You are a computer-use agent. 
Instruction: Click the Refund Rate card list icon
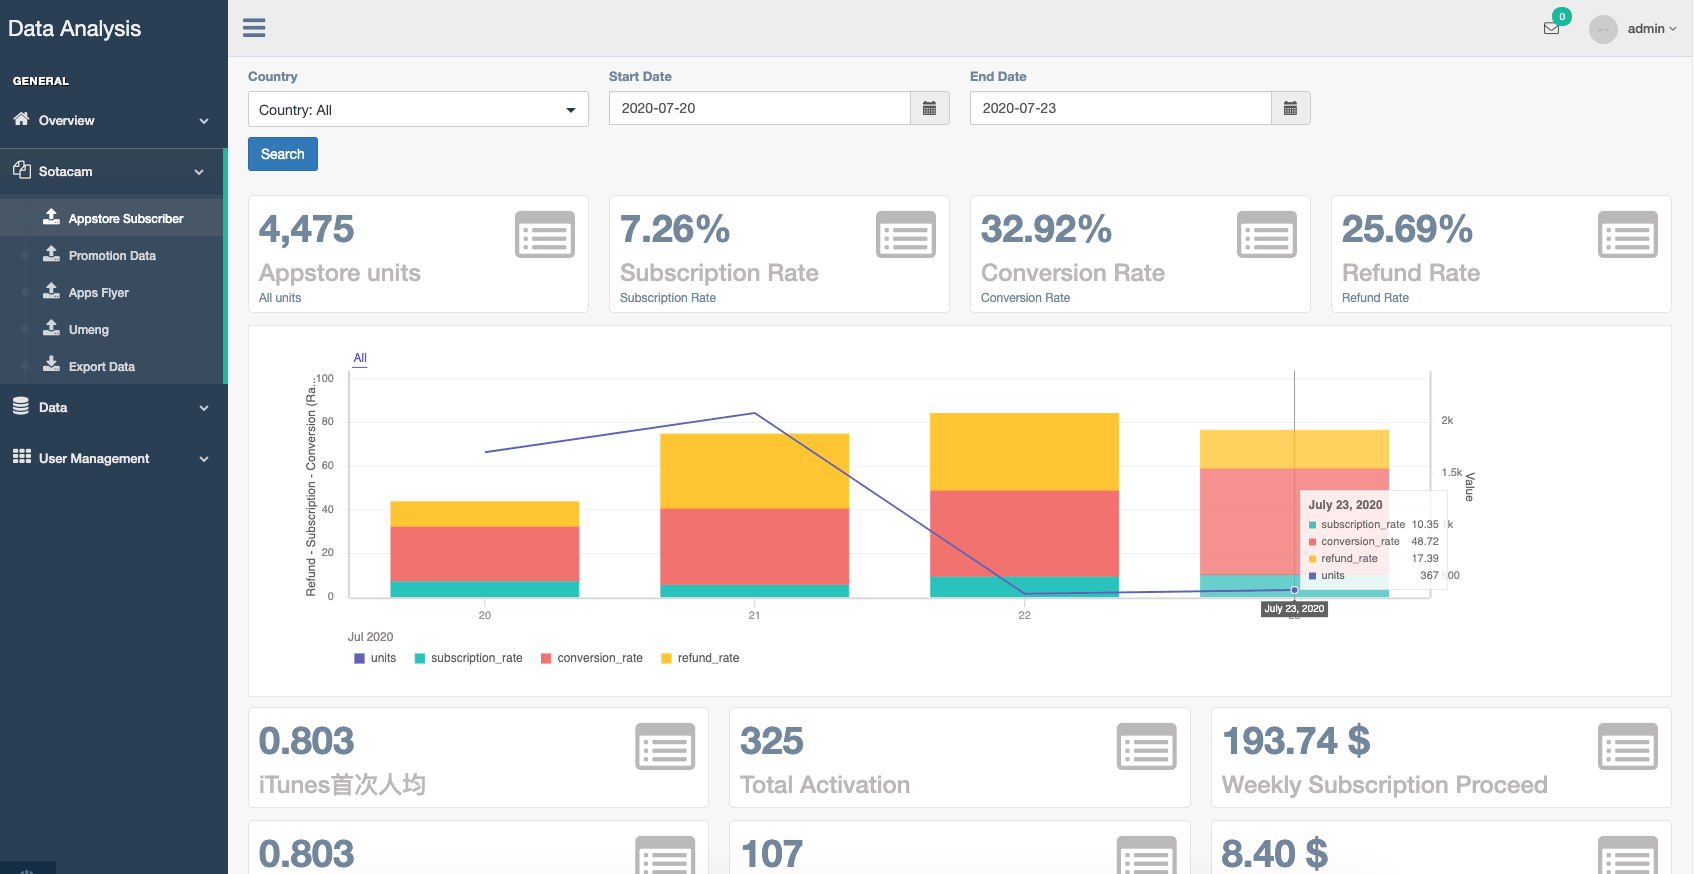(1627, 235)
